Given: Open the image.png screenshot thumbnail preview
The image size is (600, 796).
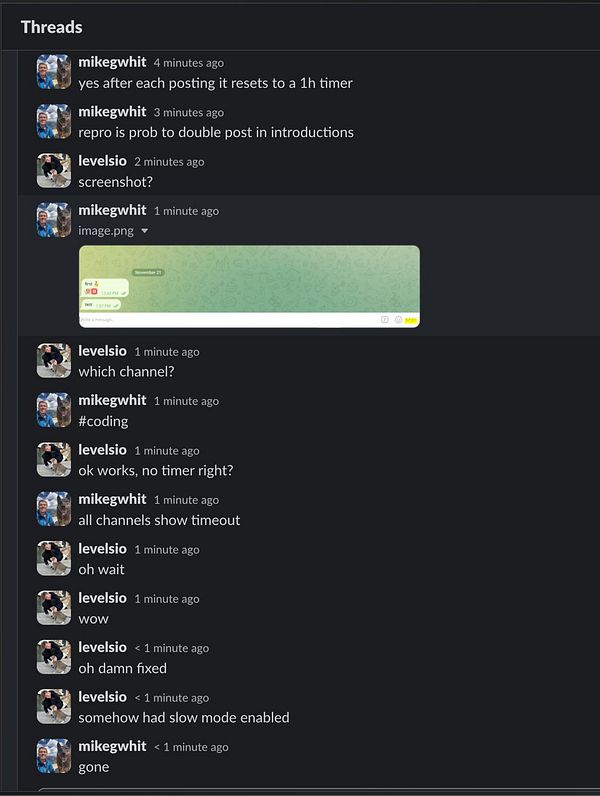Looking at the screenshot, I should (x=249, y=286).
